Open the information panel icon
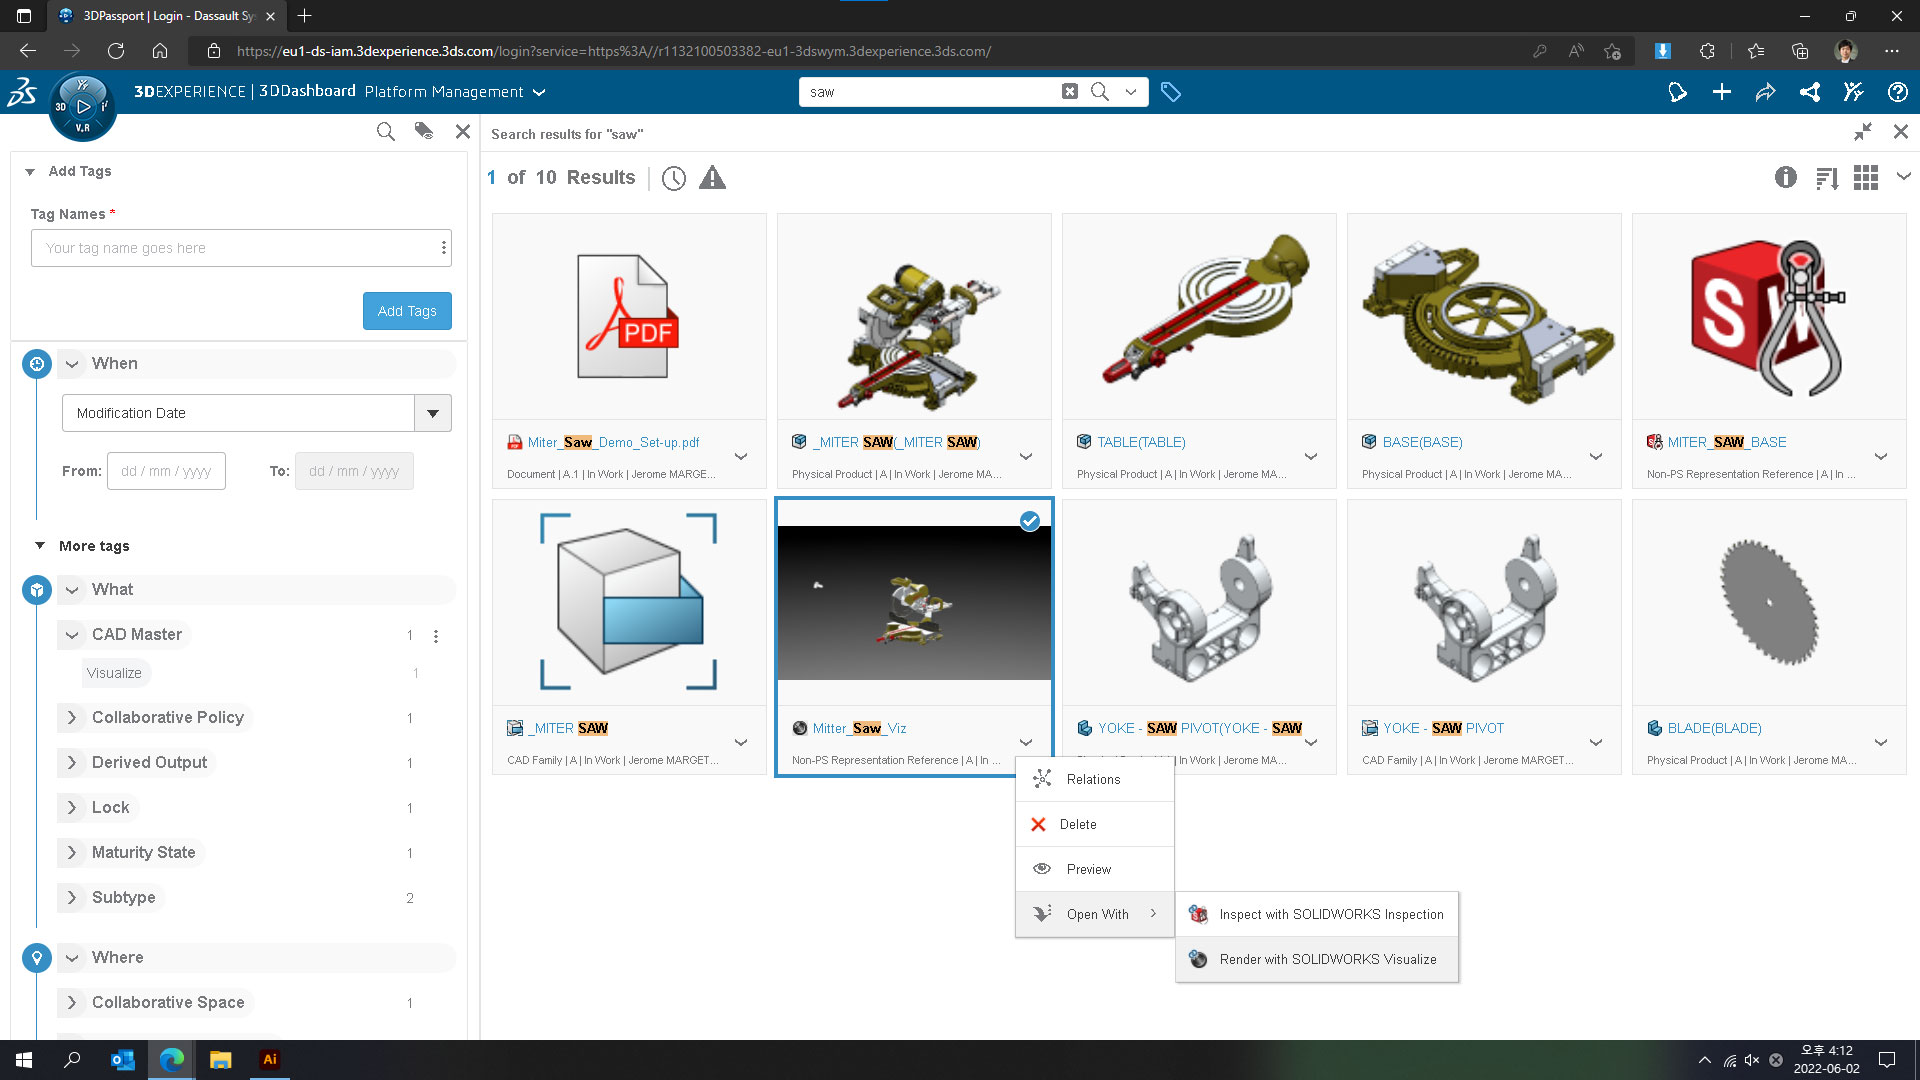 point(1785,178)
